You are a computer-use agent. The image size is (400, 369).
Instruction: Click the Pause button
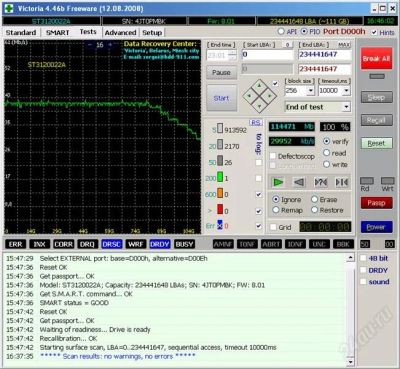(221, 72)
